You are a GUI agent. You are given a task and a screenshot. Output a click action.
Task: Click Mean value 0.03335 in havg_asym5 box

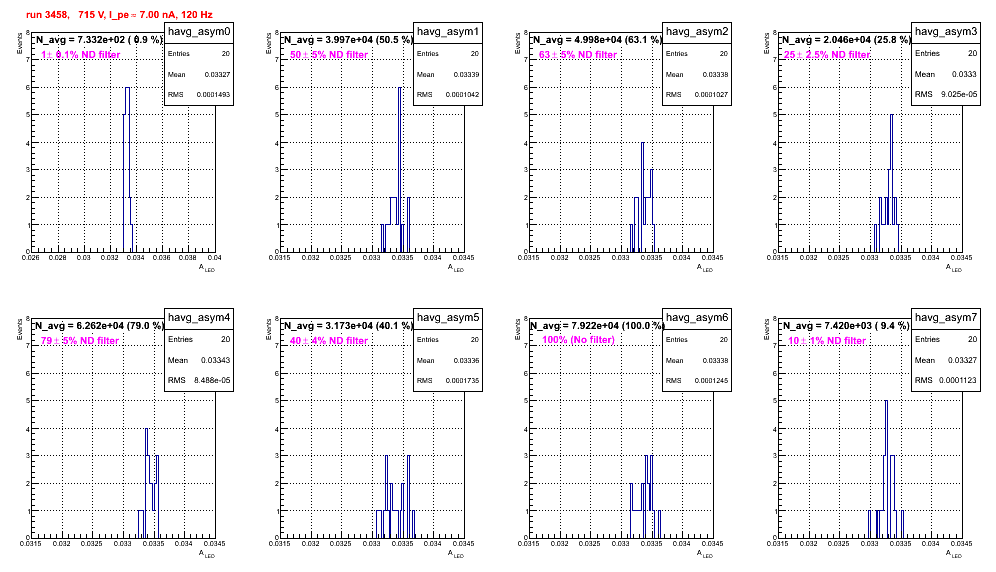point(466,360)
